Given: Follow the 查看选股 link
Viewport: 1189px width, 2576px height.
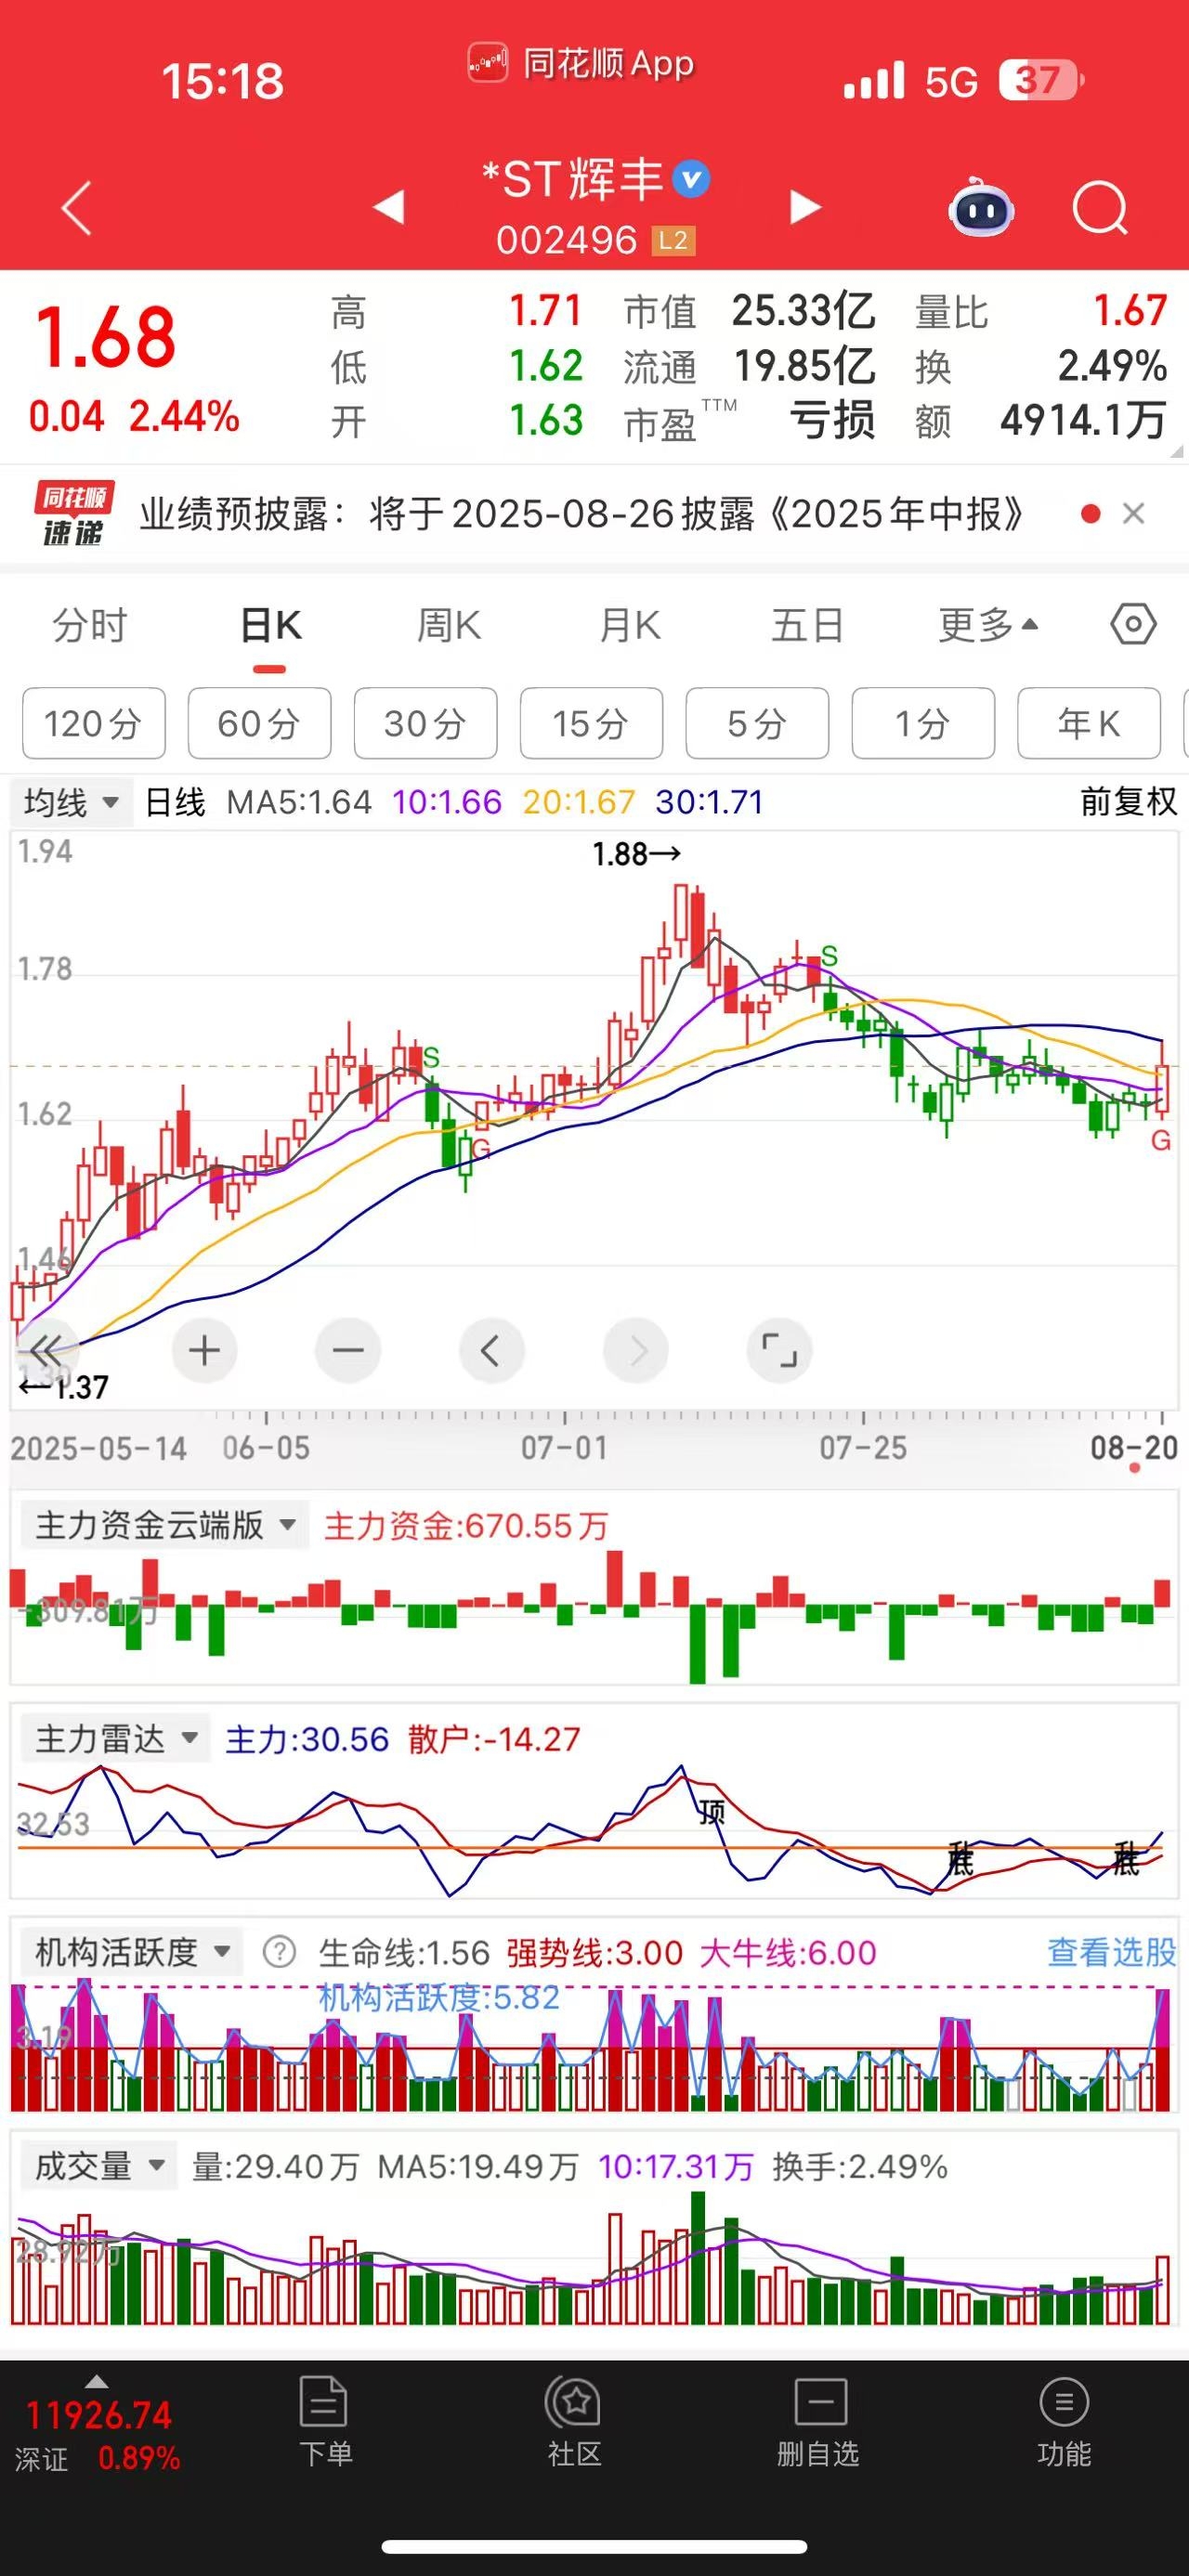Looking at the screenshot, I should (1112, 1952).
